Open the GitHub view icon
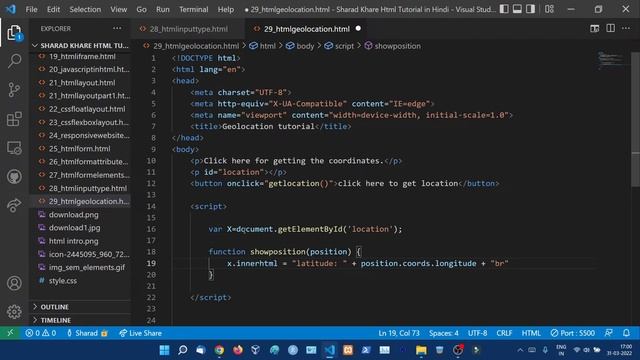This screenshot has width=640, height=360. 14,177
